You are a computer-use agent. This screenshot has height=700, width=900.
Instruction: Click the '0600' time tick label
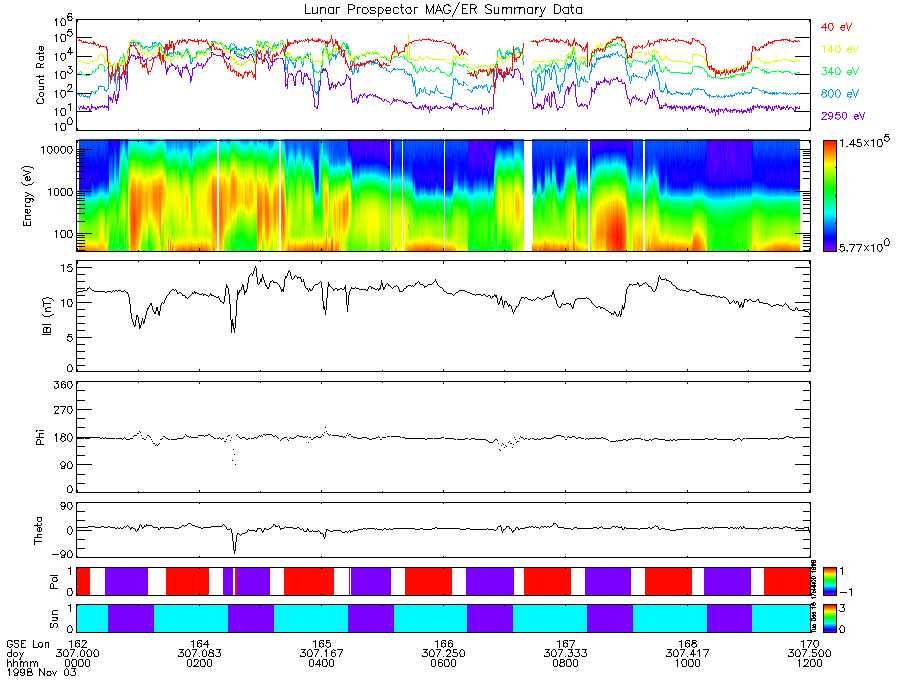click(x=444, y=663)
